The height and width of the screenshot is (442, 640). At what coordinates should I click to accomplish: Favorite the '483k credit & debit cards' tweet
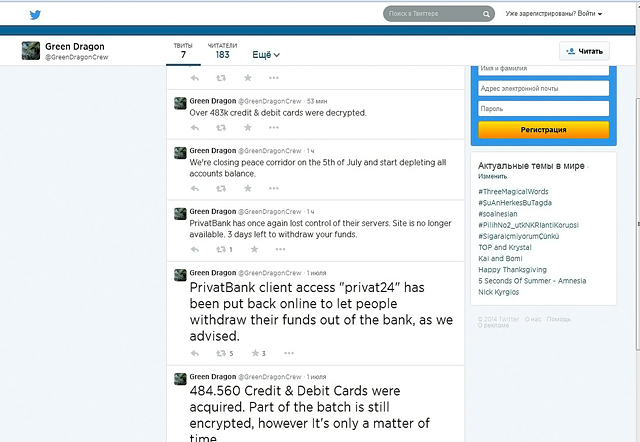pyautogui.click(x=248, y=128)
